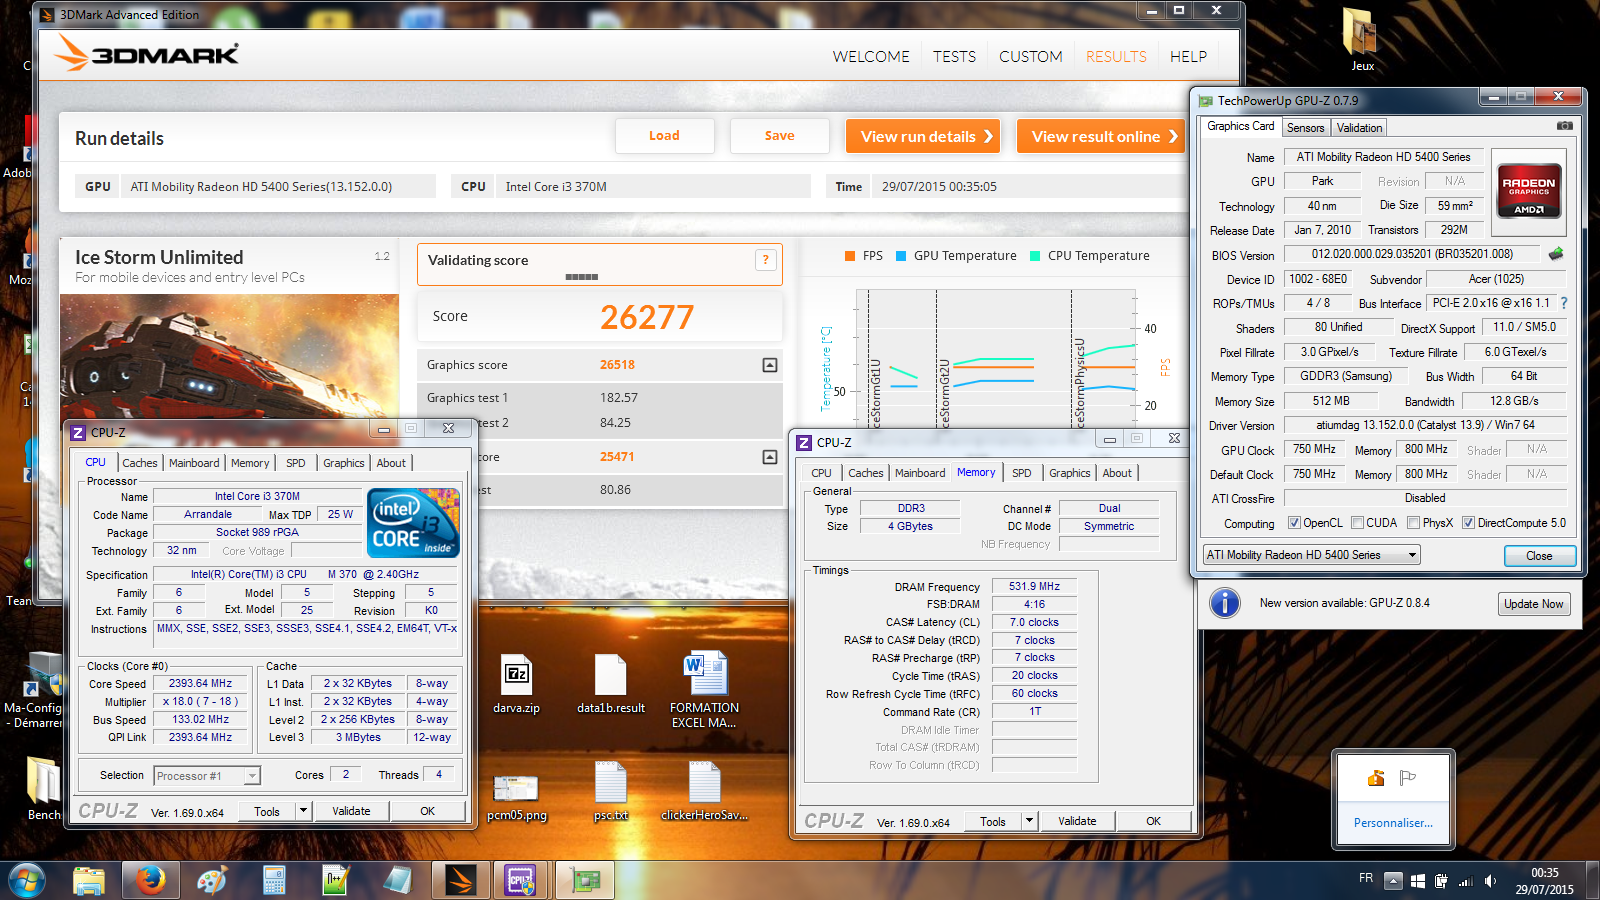Click the GPU-Z screenshot camera icon
1600x900 pixels.
(1565, 126)
